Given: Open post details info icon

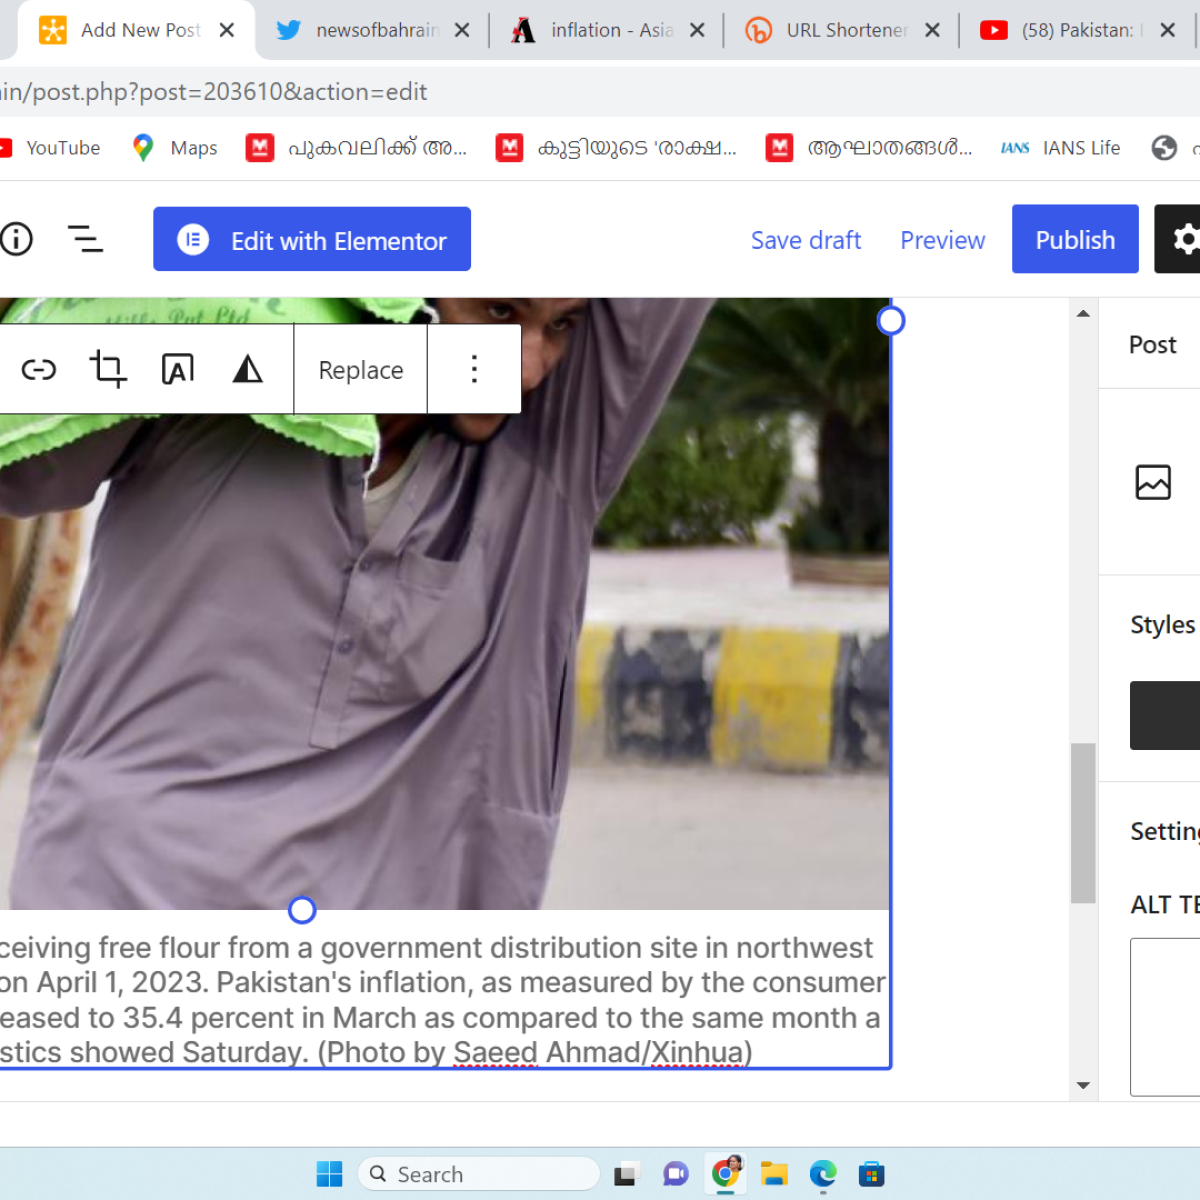Looking at the screenshot, I should click(x=16, y=239).
